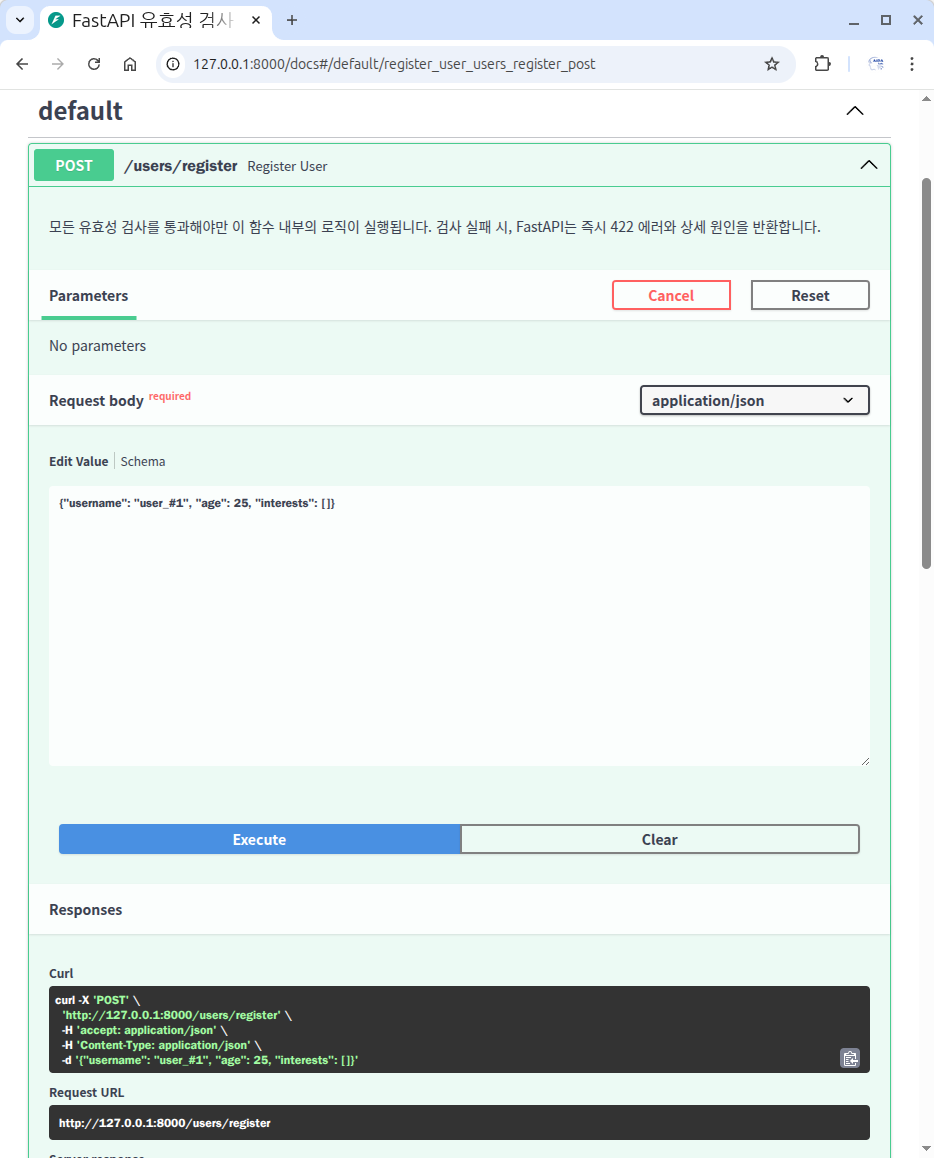Click the 'Register User' summary text
The height and width of the screenshot is (1158, 934).
coord(287,166)
